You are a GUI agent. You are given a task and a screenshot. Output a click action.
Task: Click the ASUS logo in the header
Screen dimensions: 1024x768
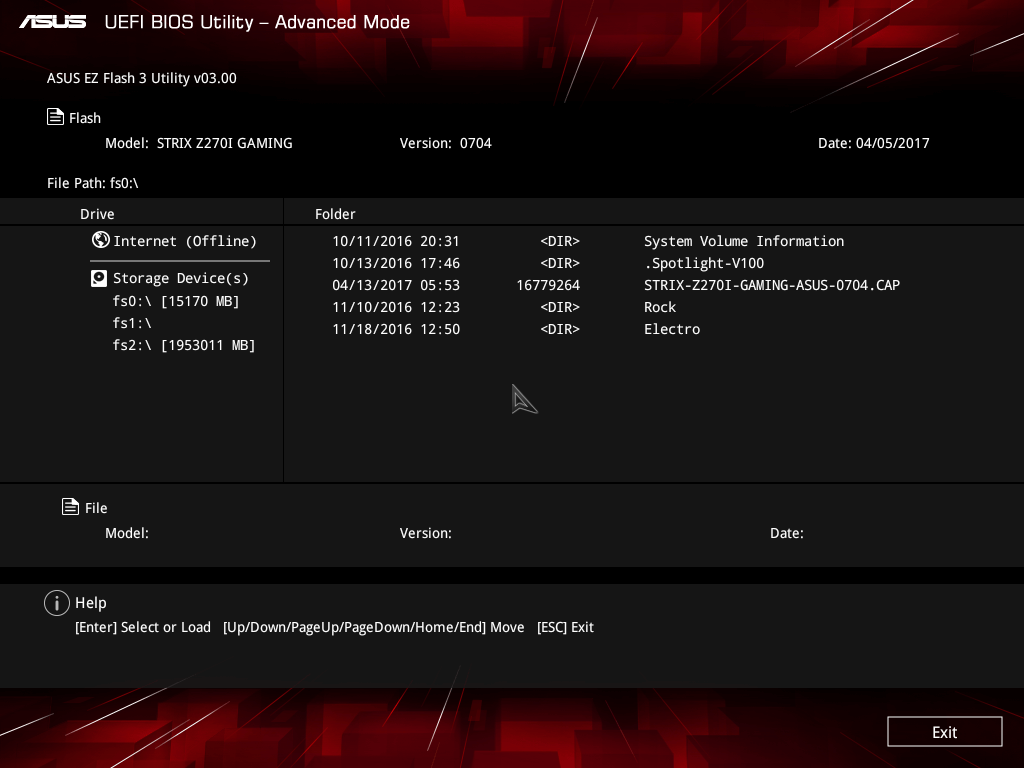[53, 22]
